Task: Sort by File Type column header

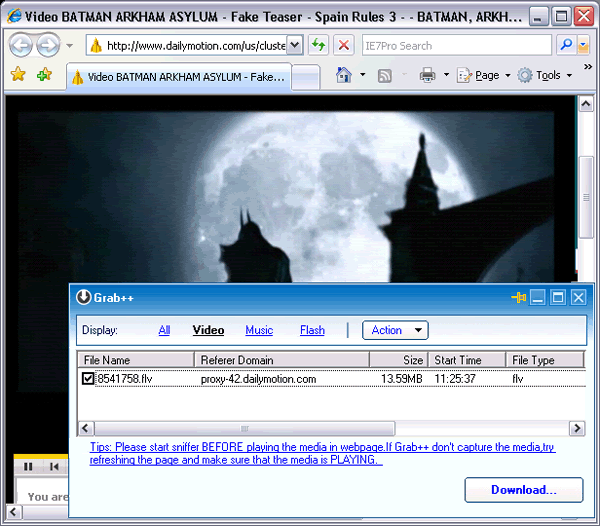Action: pos(545,360)
